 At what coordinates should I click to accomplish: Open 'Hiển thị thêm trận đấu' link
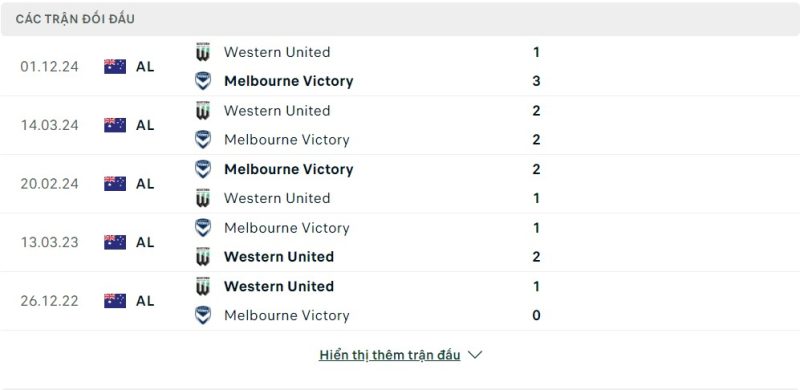pos(390,355)
